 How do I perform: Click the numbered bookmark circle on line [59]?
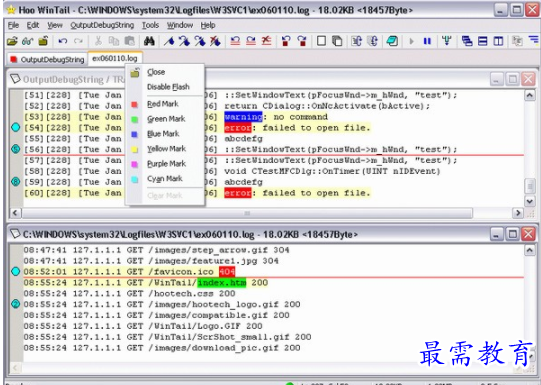(x=16, y=181)
